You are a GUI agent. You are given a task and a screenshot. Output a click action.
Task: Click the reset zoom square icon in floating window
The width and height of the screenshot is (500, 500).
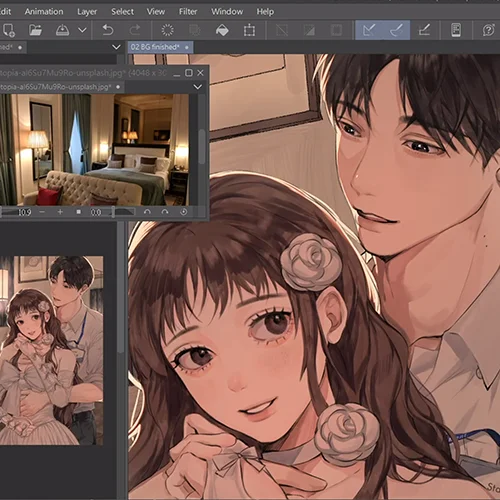tap(78, 212)
